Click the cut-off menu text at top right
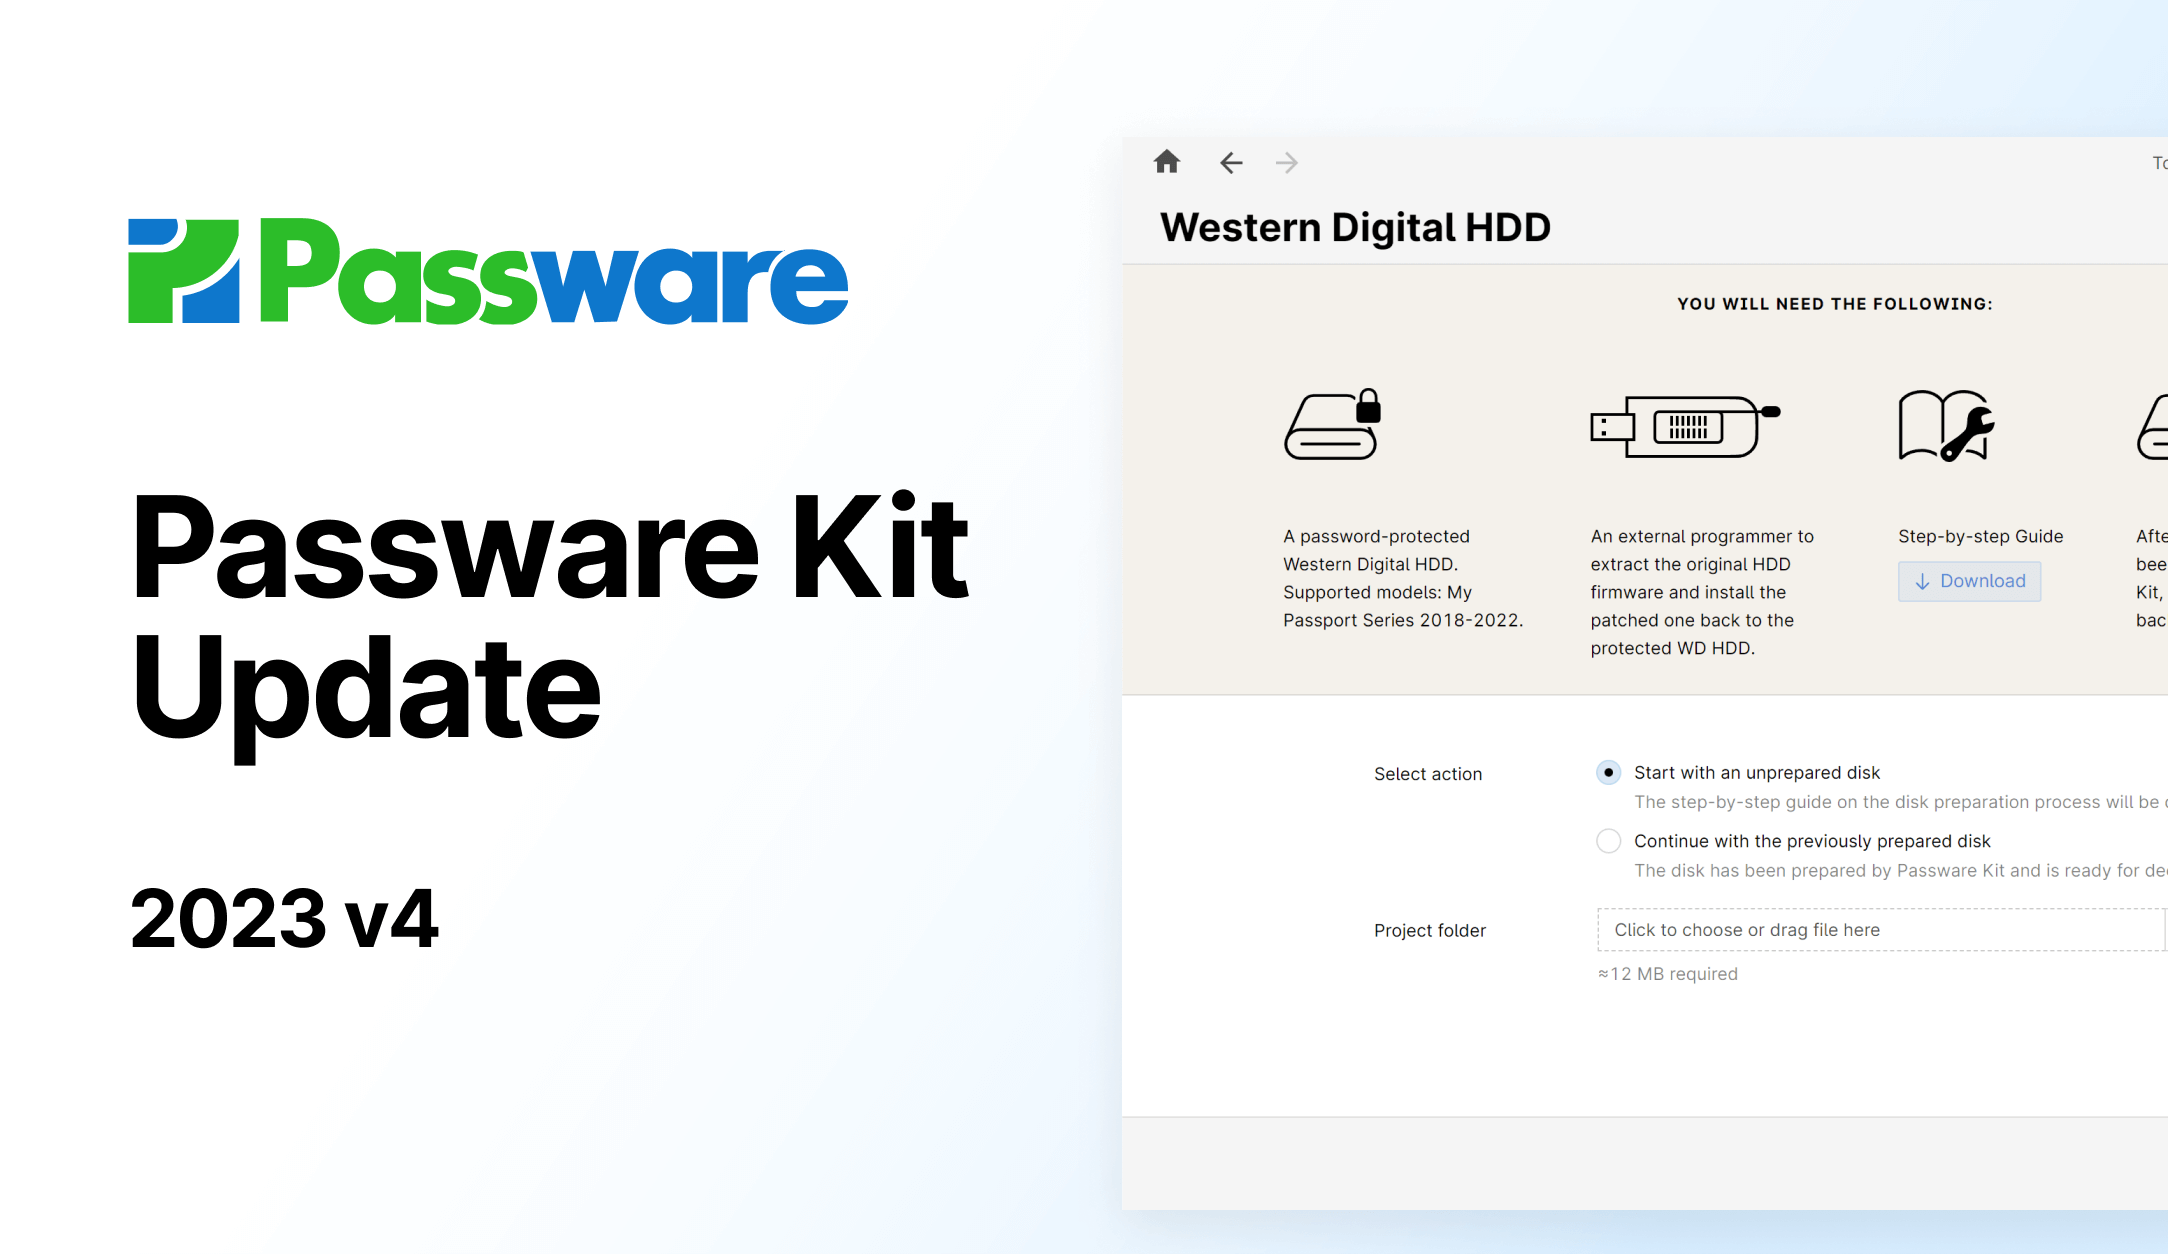The image size is (2168, 1254). [2159, 163]
